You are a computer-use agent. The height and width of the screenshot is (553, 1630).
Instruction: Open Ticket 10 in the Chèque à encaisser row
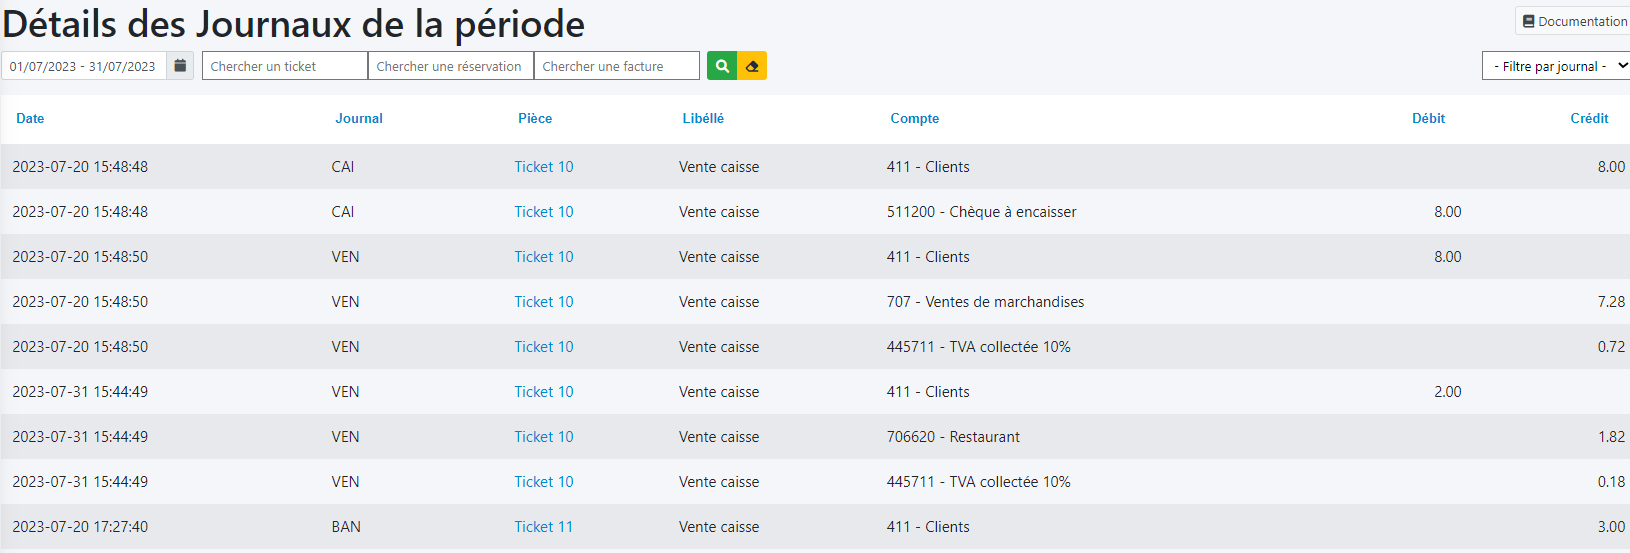(544, 212)
